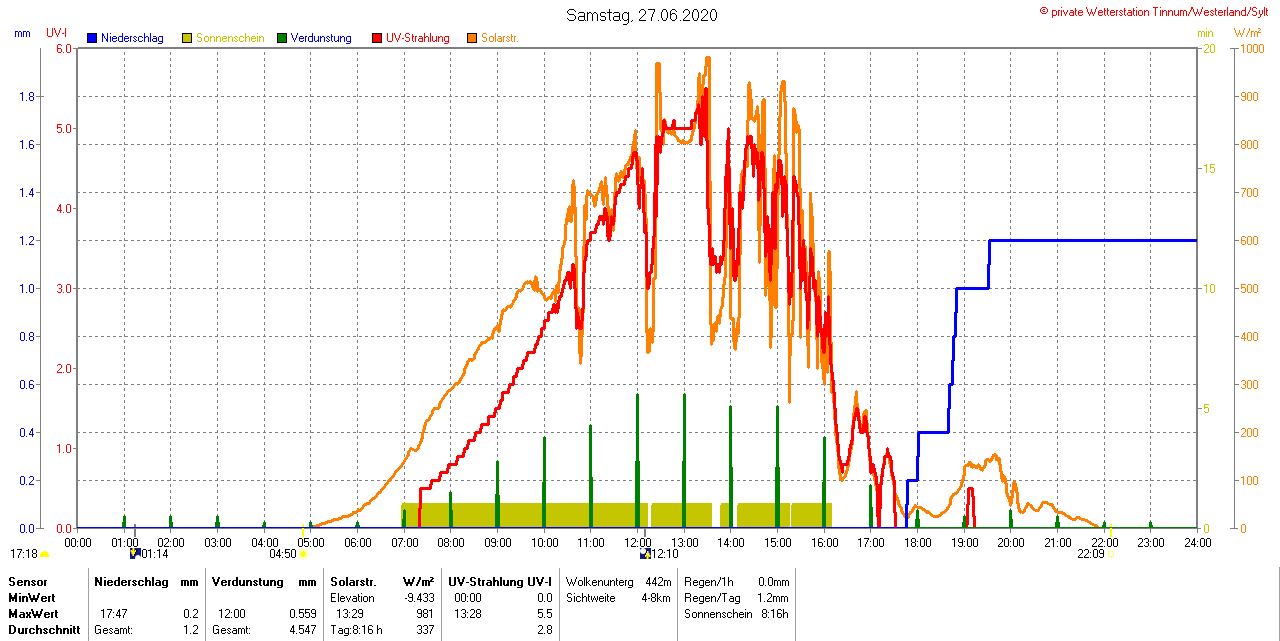Click the Regen/1h value 0.0mm
This screenshot has width=1280, height=641.
[x=773, y=582]
